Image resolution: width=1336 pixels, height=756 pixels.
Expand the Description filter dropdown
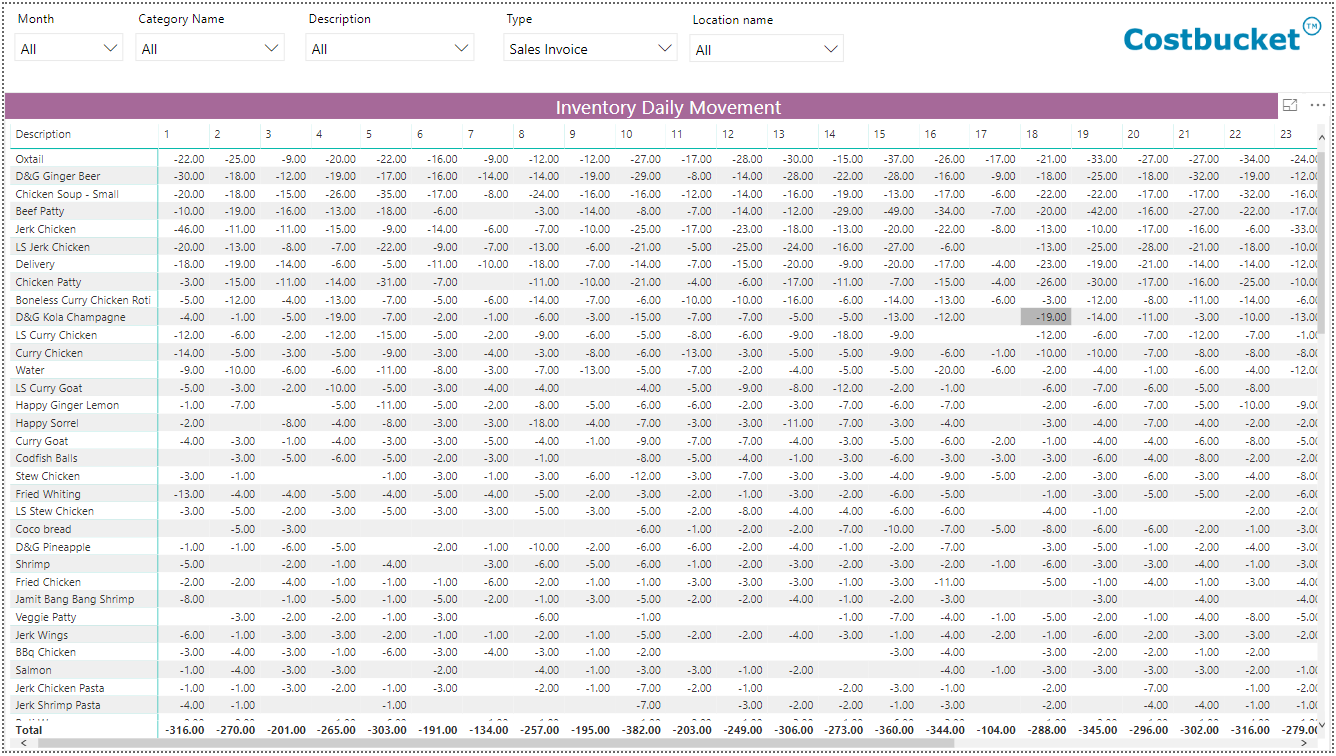[x=389, y=49]
